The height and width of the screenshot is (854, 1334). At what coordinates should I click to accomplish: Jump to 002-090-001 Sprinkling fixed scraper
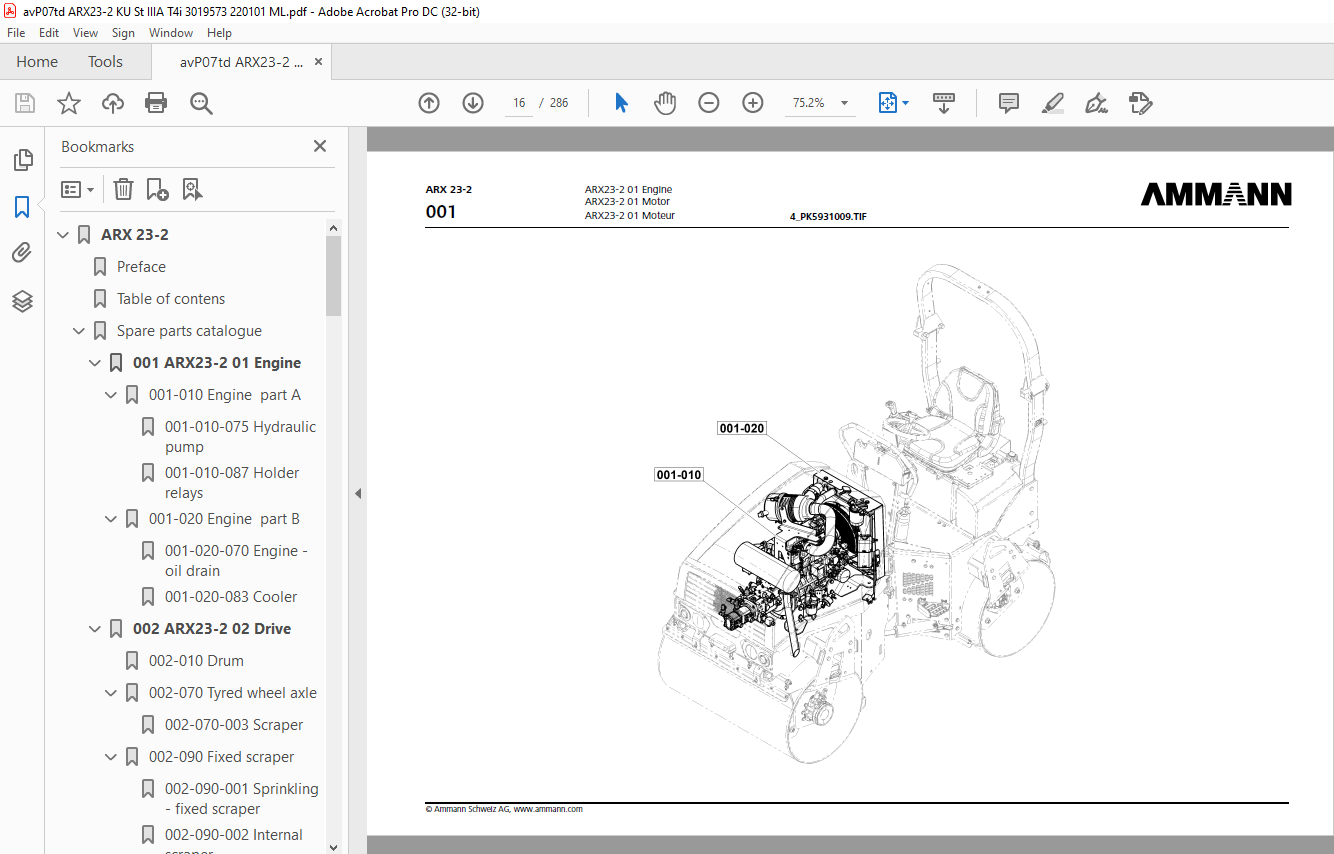(x=242, y=799)
